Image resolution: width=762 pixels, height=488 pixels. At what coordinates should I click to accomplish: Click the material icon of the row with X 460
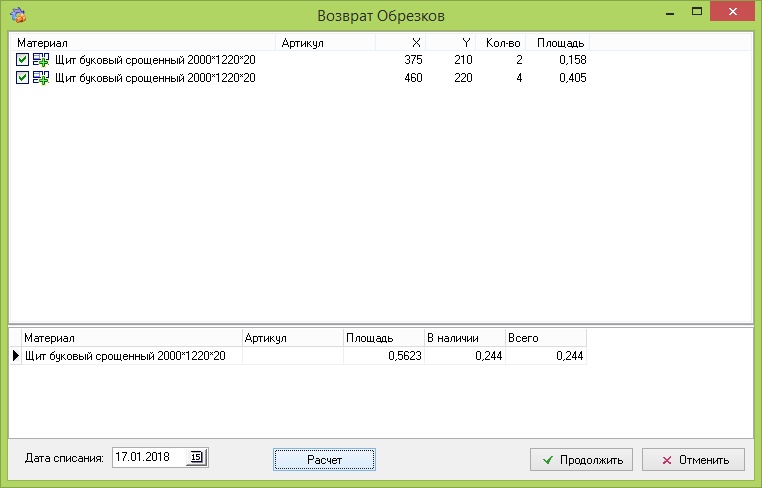pyautogui.click(x=41, y=78)
